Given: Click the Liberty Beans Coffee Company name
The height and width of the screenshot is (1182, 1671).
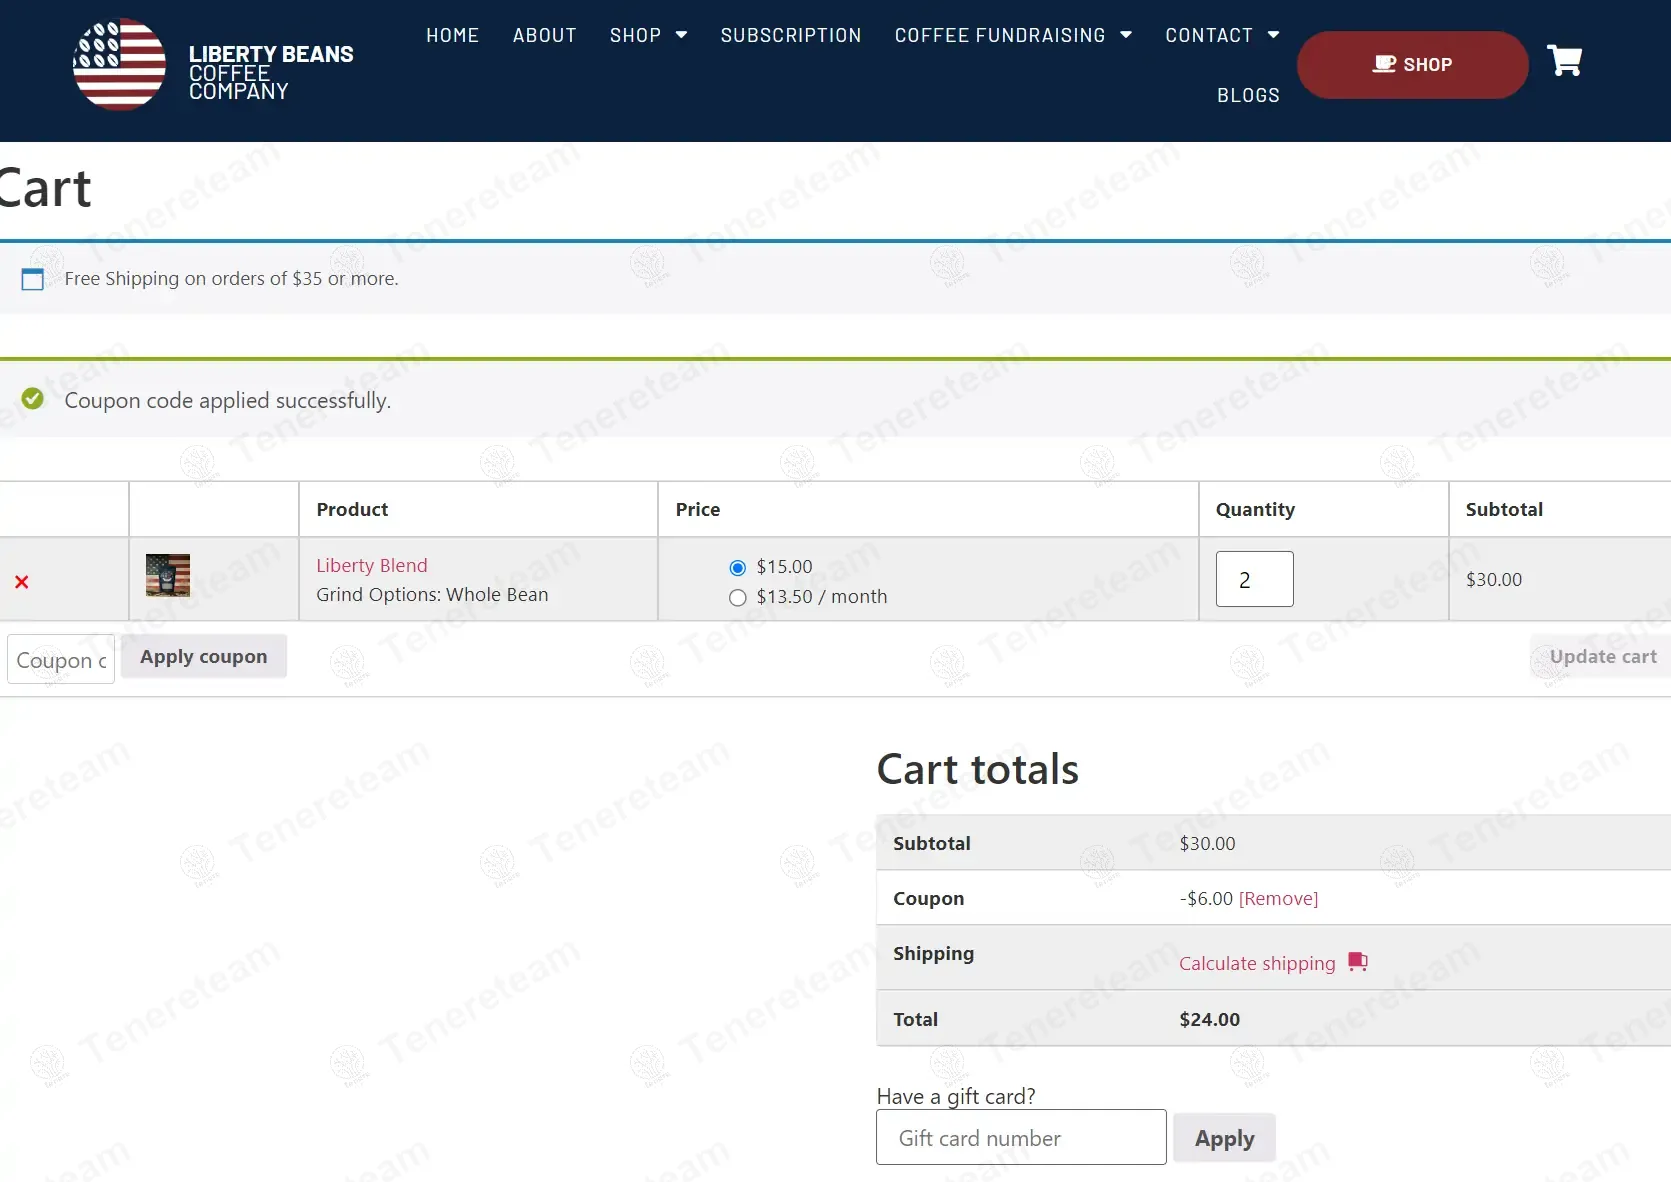Looking at the screenshot, I should (x=271, y=72).
